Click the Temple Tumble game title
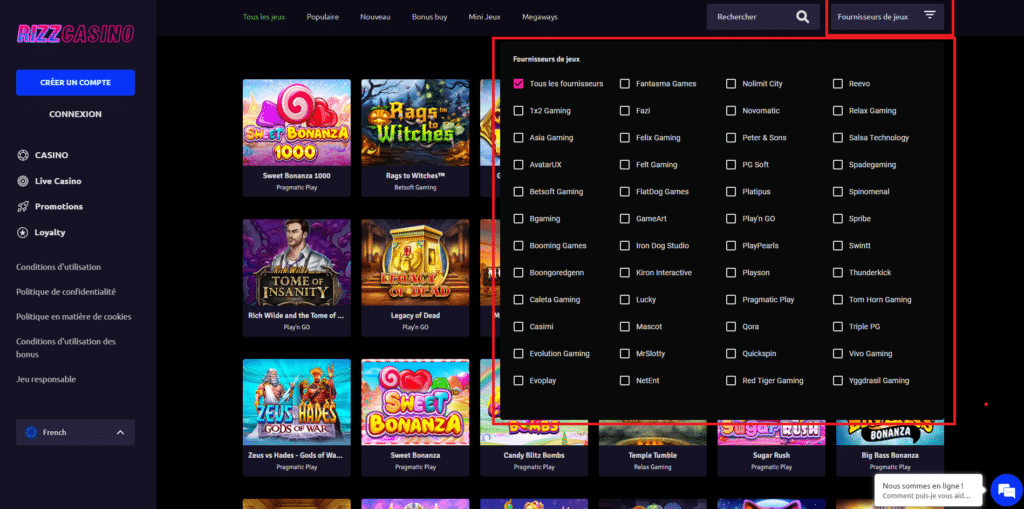Image resolution: width=1024 pixels, height=509 pixels. [x=652, y=455]
